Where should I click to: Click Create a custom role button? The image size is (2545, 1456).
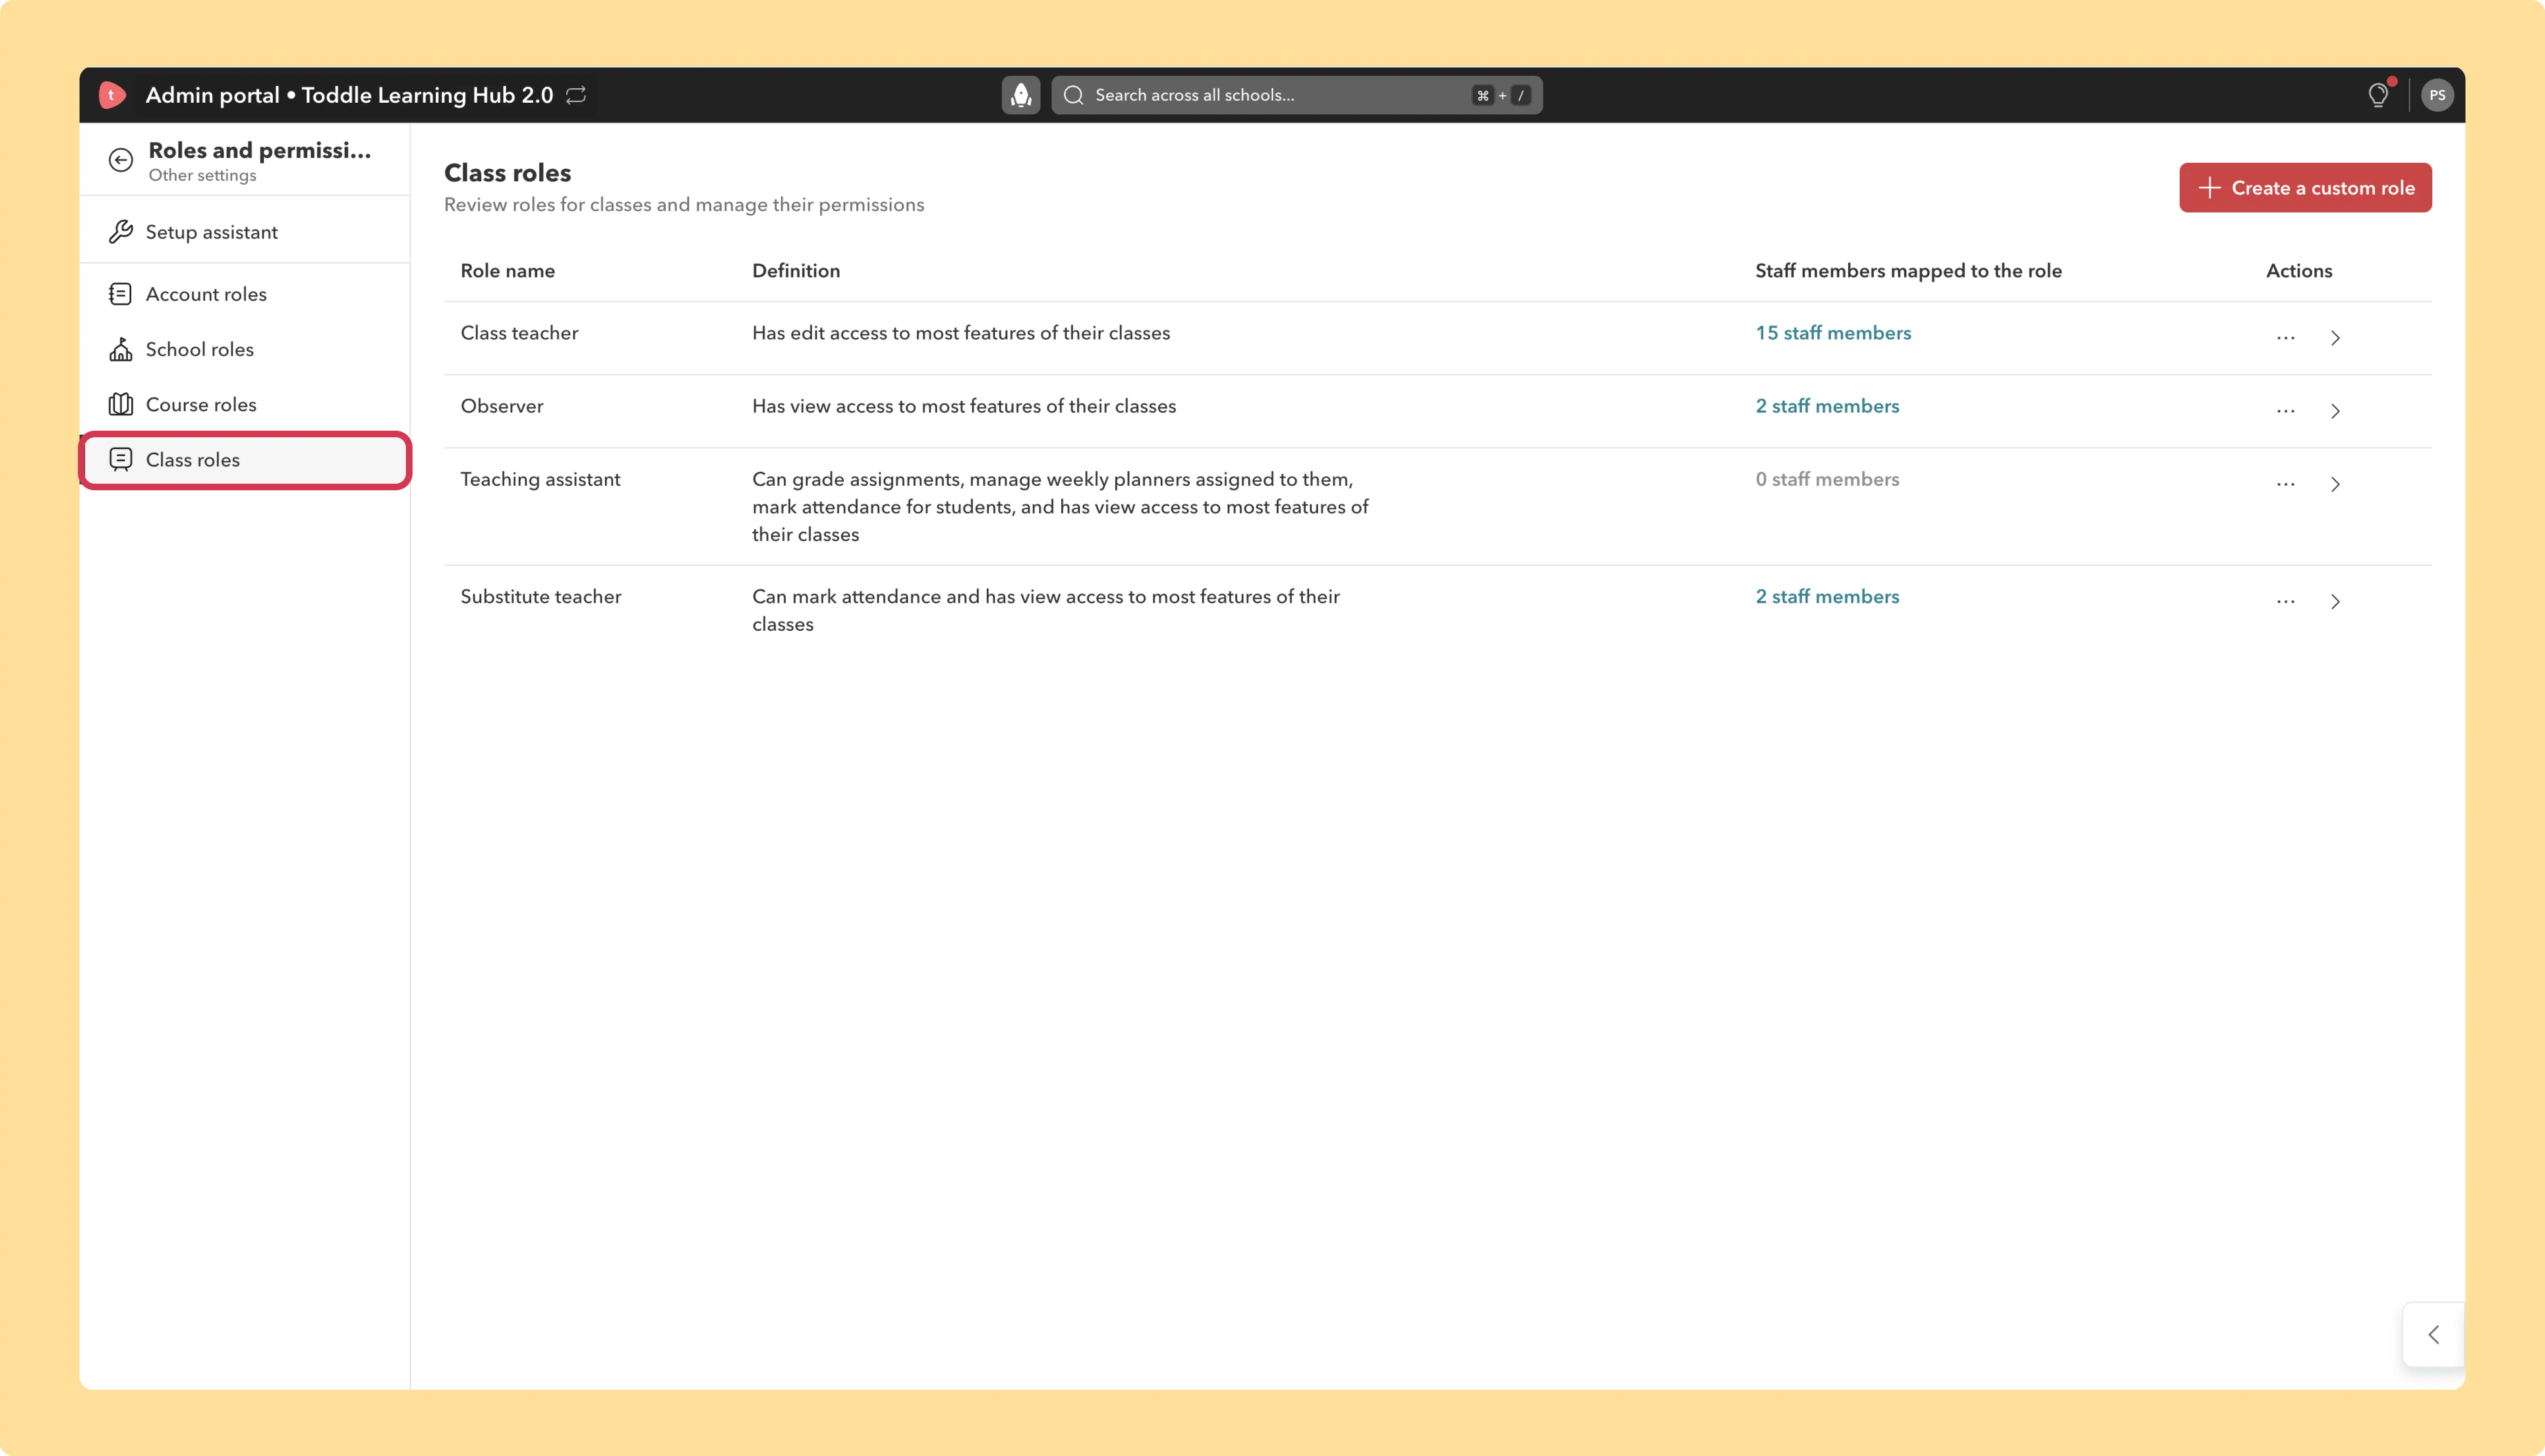tap(2305, 188)
